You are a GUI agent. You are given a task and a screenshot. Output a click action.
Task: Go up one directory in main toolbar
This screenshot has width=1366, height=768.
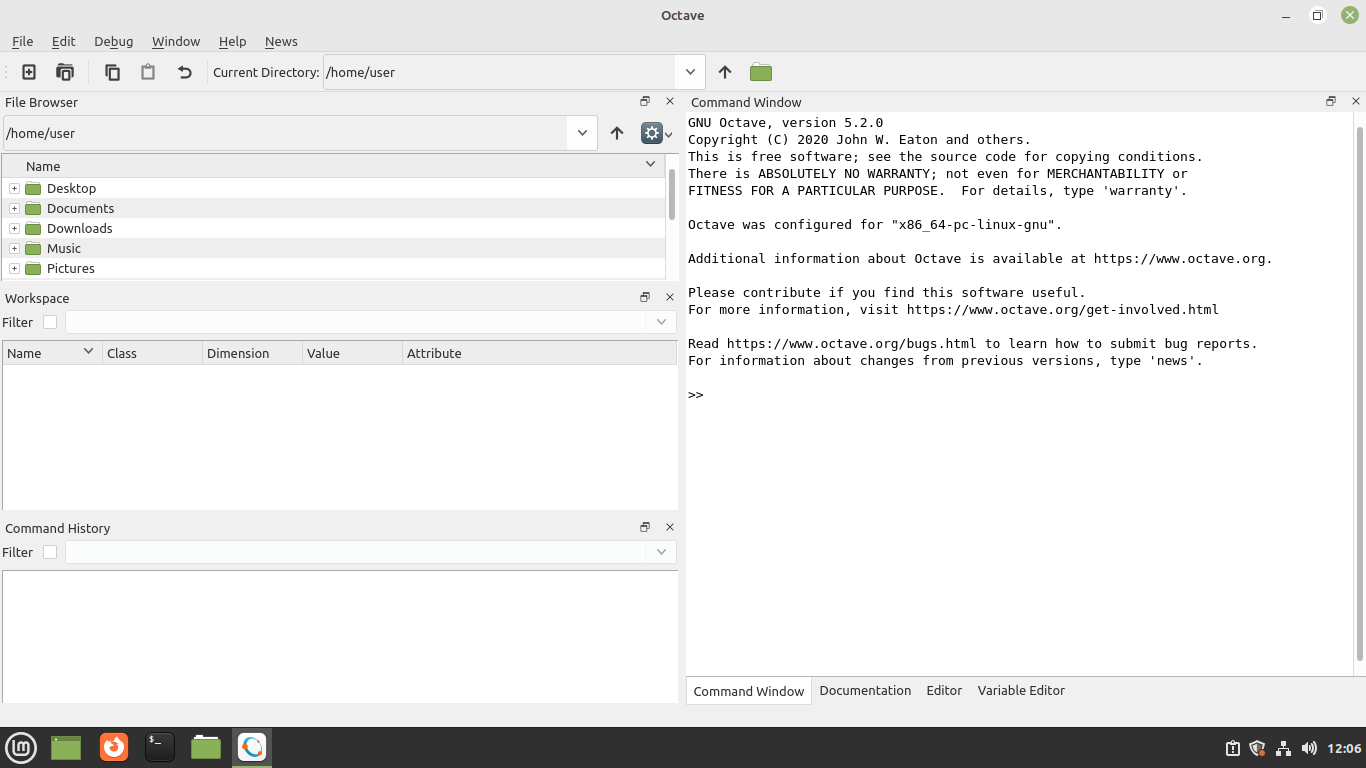(x=725, y=72)
